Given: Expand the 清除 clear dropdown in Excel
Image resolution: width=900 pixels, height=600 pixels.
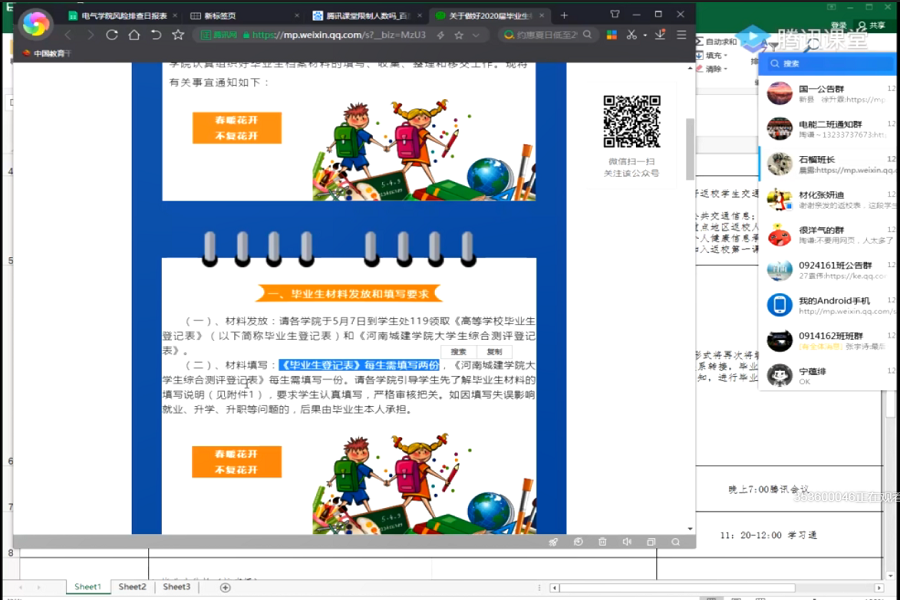Looking at the screenshot, I should pos(725,70).
